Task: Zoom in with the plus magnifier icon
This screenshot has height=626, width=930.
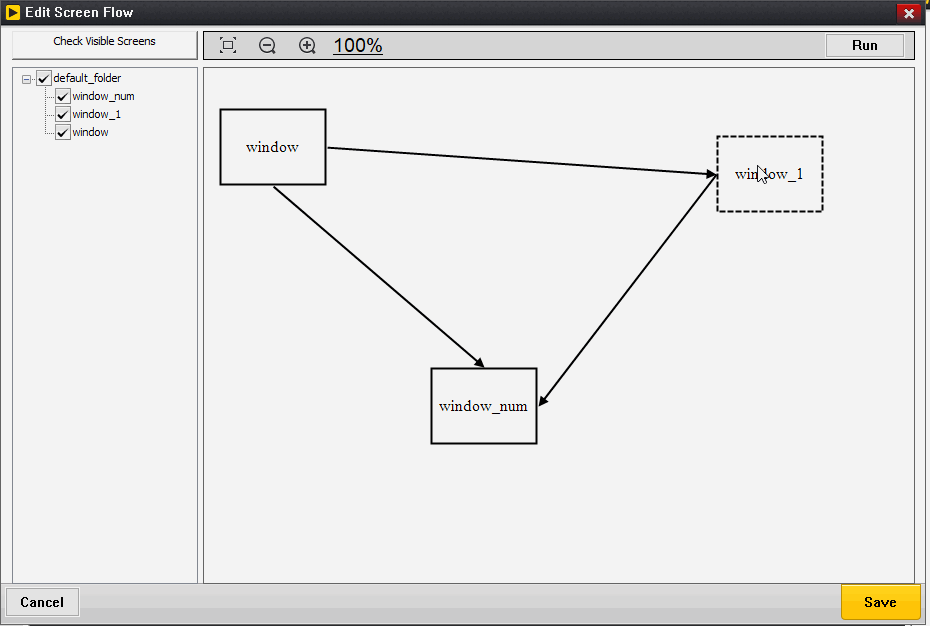Action: click(x=307, y=46)
